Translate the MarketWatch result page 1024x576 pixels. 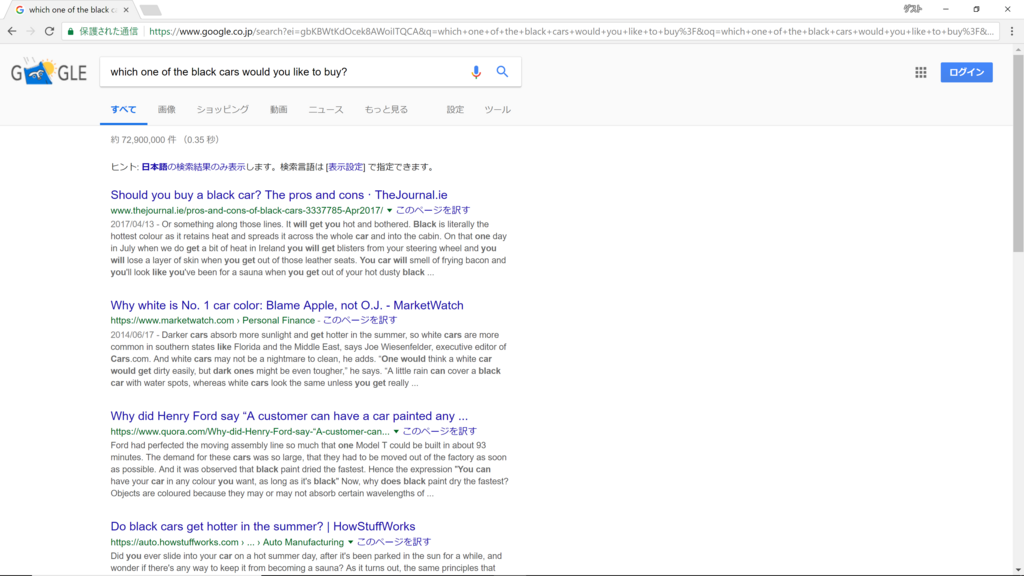(360, 320)
